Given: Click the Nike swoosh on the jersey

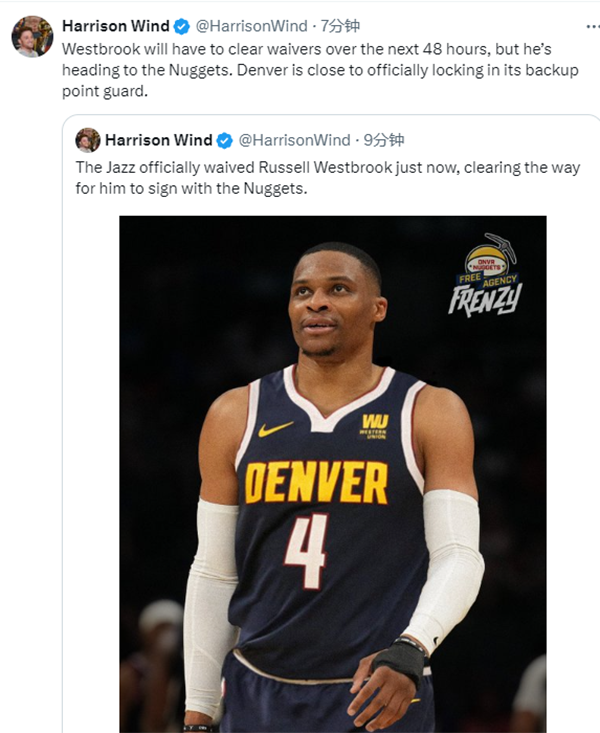Looking at the screenshot, I should point(275,429).
